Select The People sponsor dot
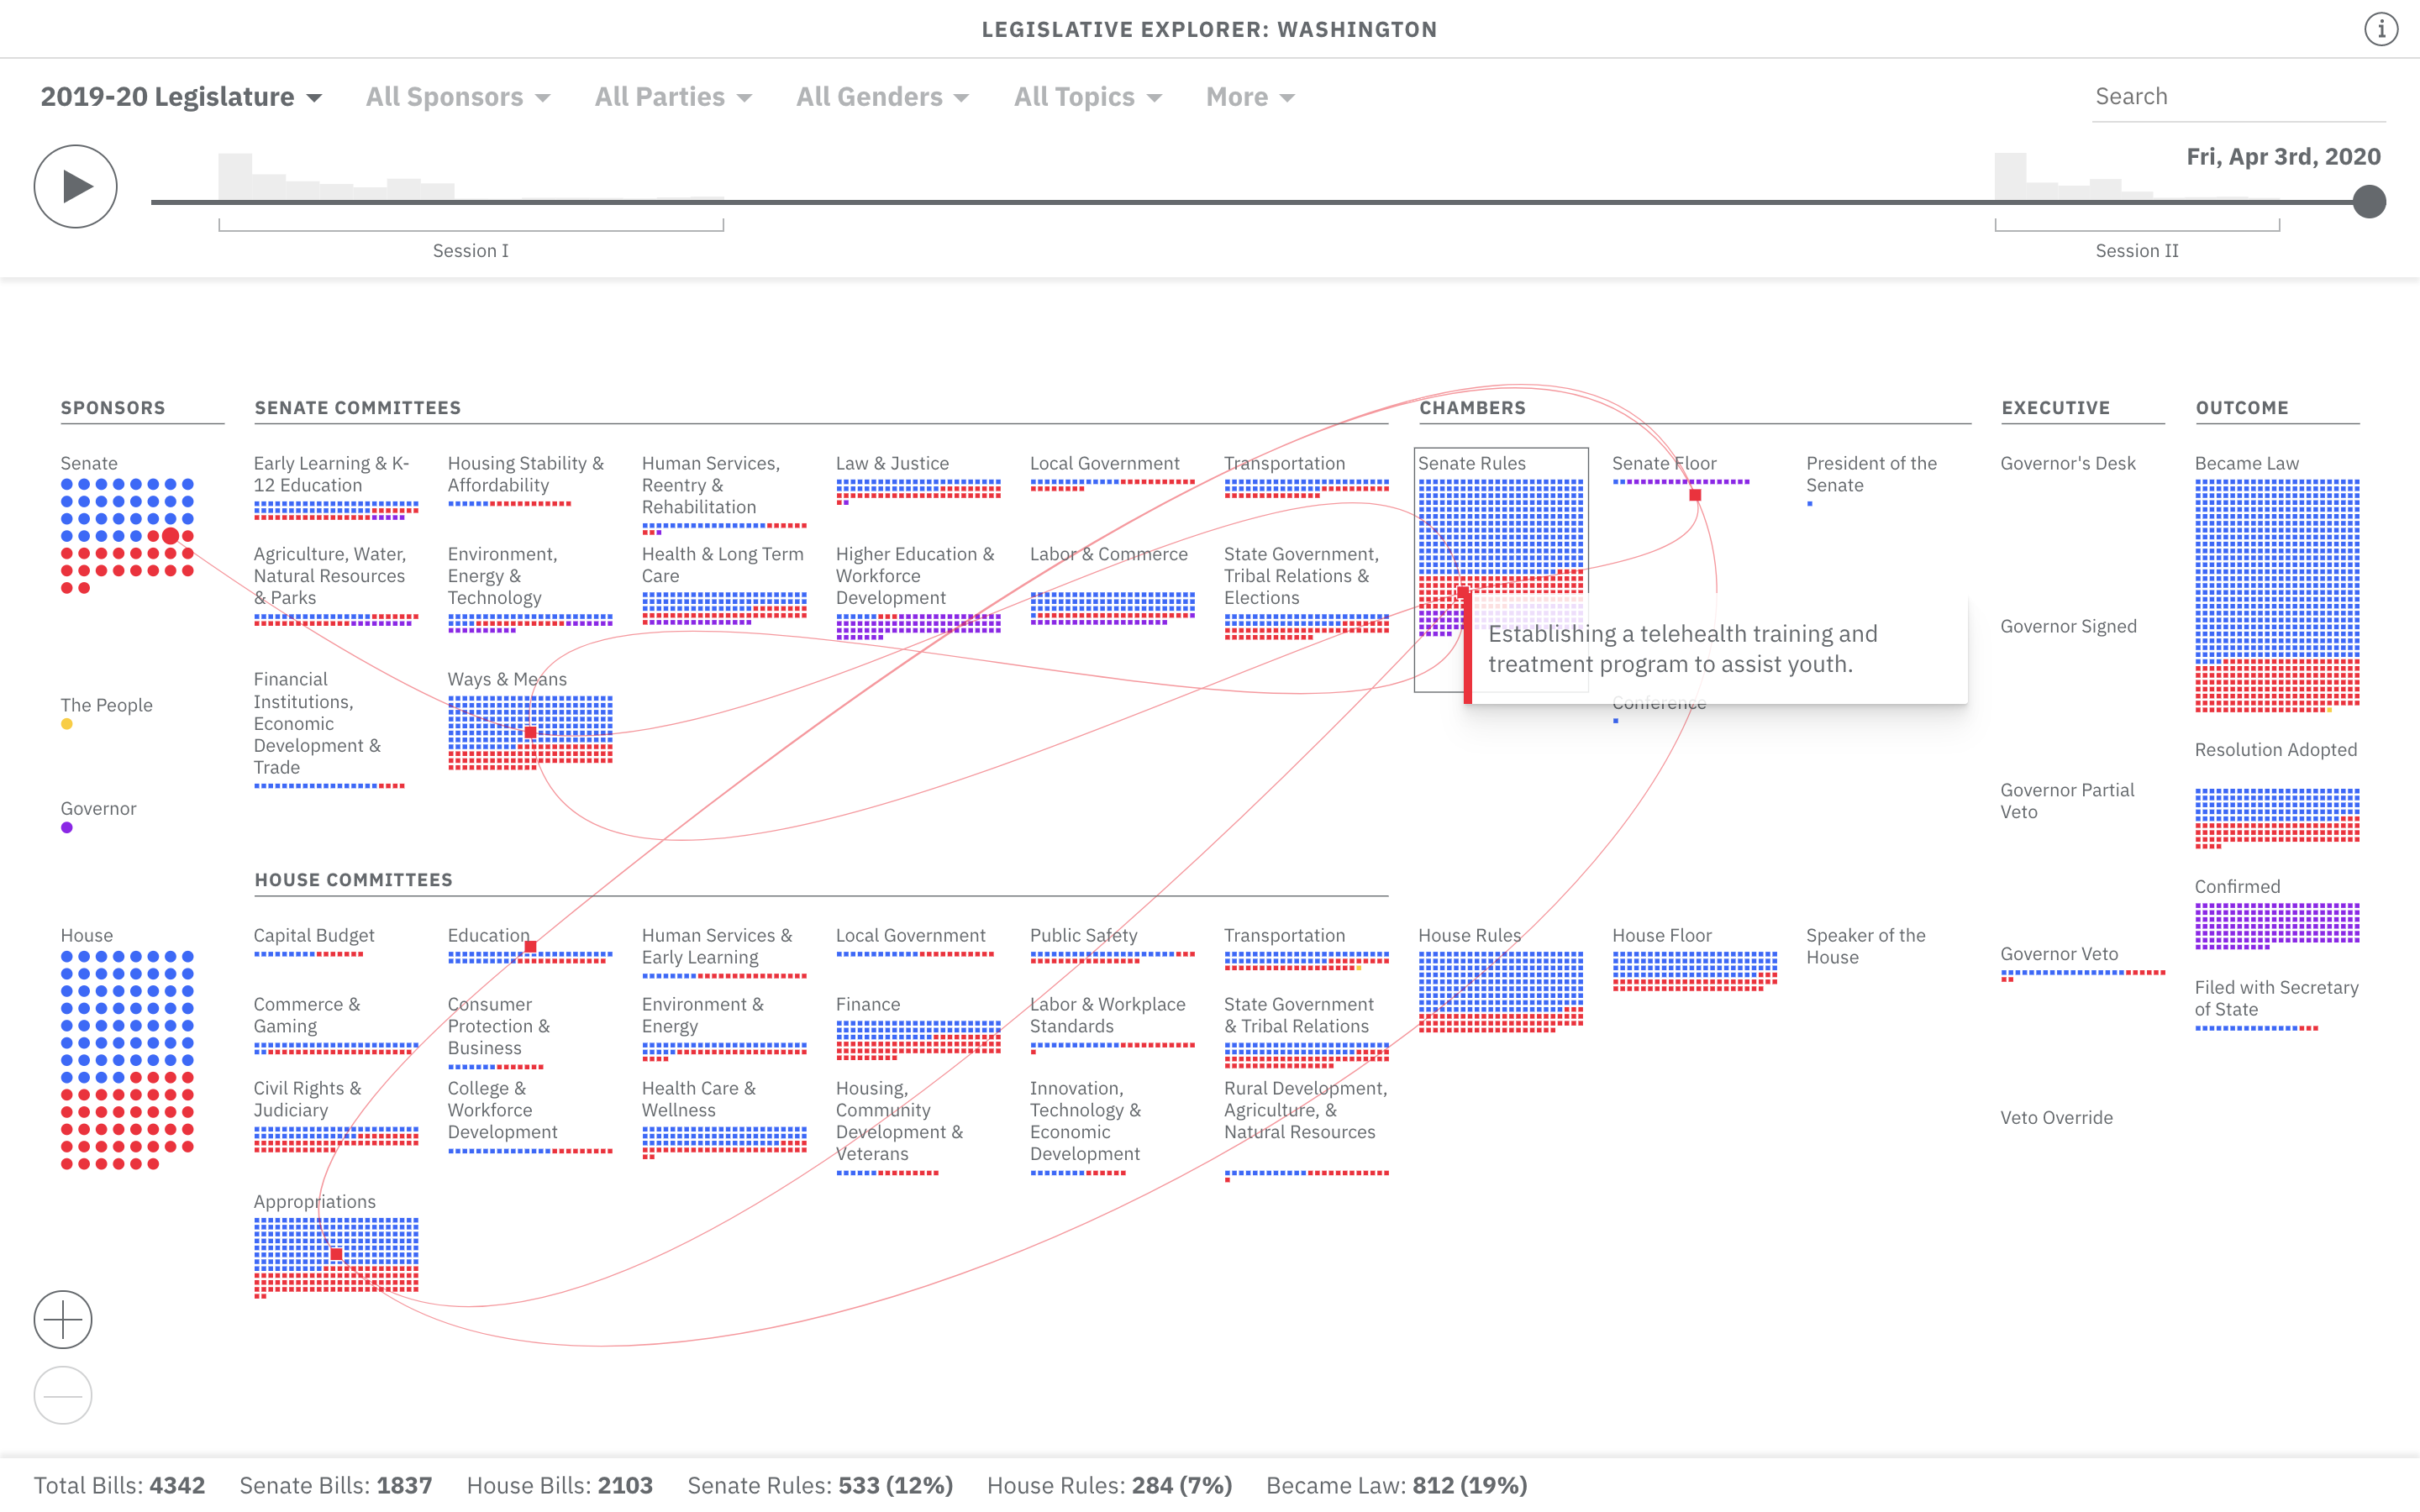The width and height of the screenshot is (2420, 1512). point(67,724)
